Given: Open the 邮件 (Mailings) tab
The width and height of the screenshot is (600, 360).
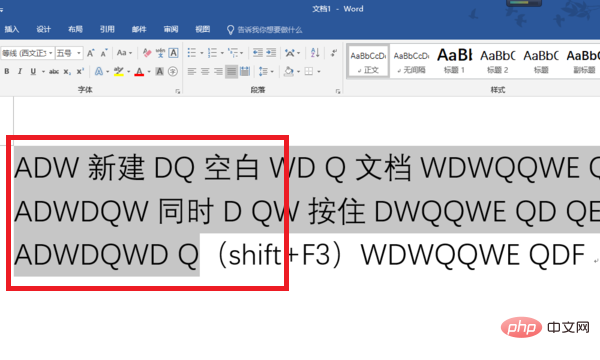Looking at the screenshot, I should (x=139, y=29).
